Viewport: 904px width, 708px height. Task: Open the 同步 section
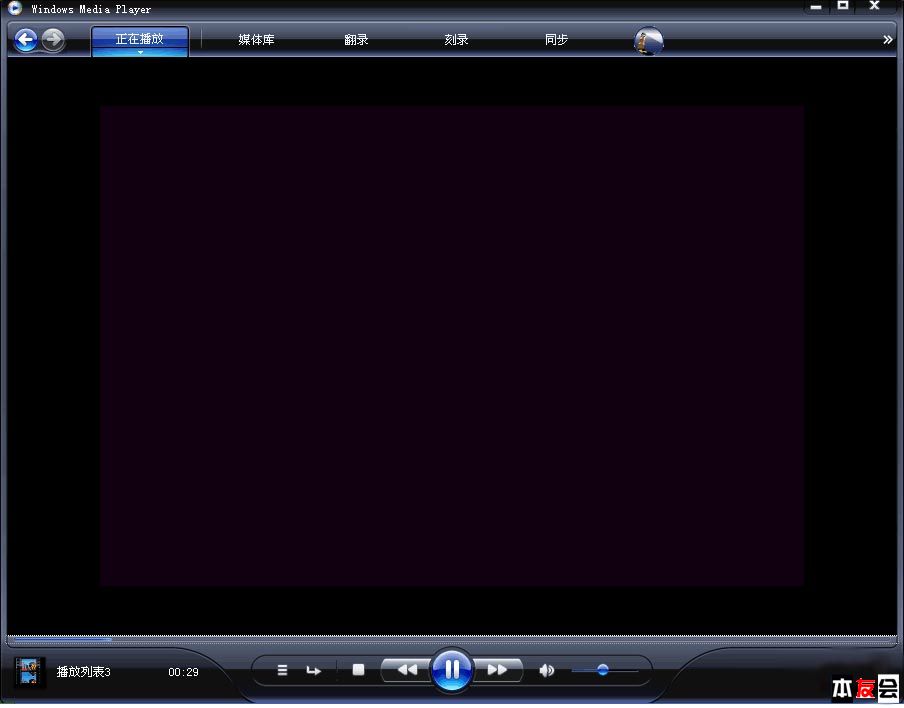(x=556, y=40)
